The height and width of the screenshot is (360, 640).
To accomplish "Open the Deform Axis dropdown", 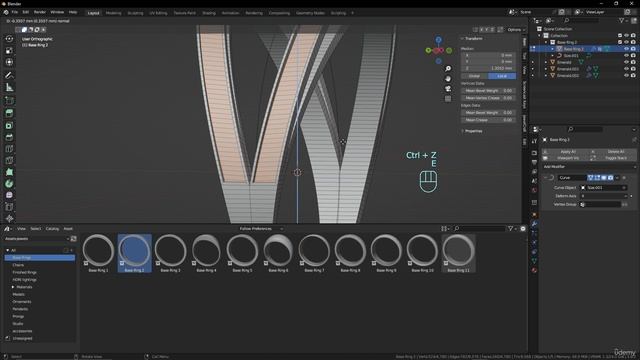I will [x=604, y=196].
